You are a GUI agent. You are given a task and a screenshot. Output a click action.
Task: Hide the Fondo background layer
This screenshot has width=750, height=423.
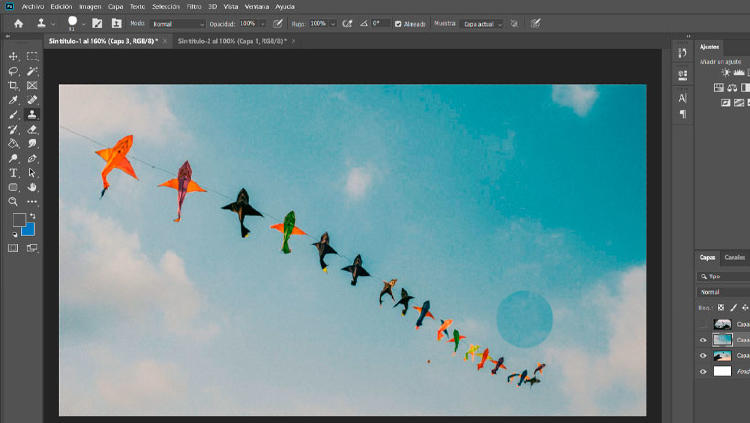[703, 371]
